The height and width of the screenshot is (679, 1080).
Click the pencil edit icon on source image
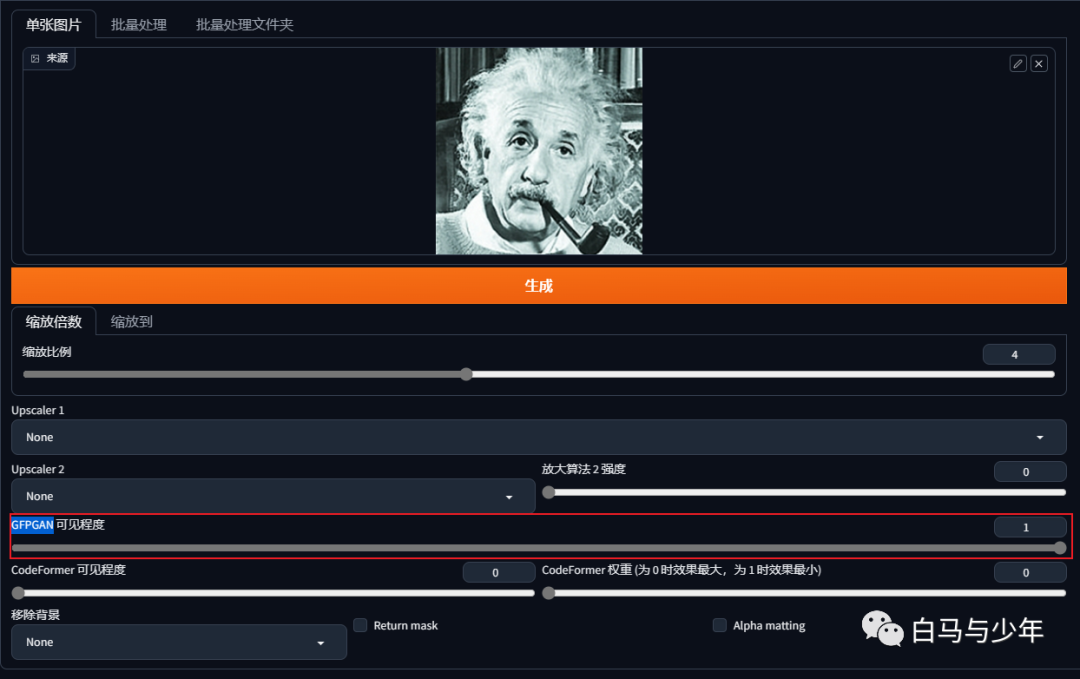[1018, 63]
